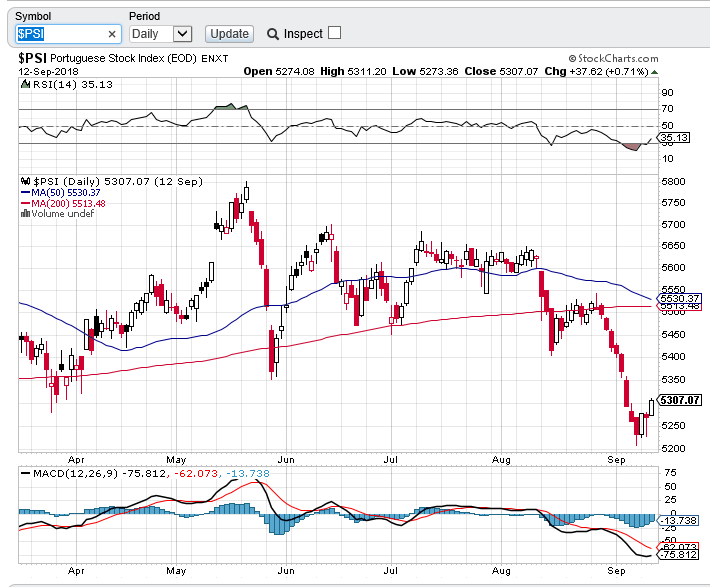The image size is (710, 587).
Task: Click the last price label 5307.07
Action: pos(679,400)
